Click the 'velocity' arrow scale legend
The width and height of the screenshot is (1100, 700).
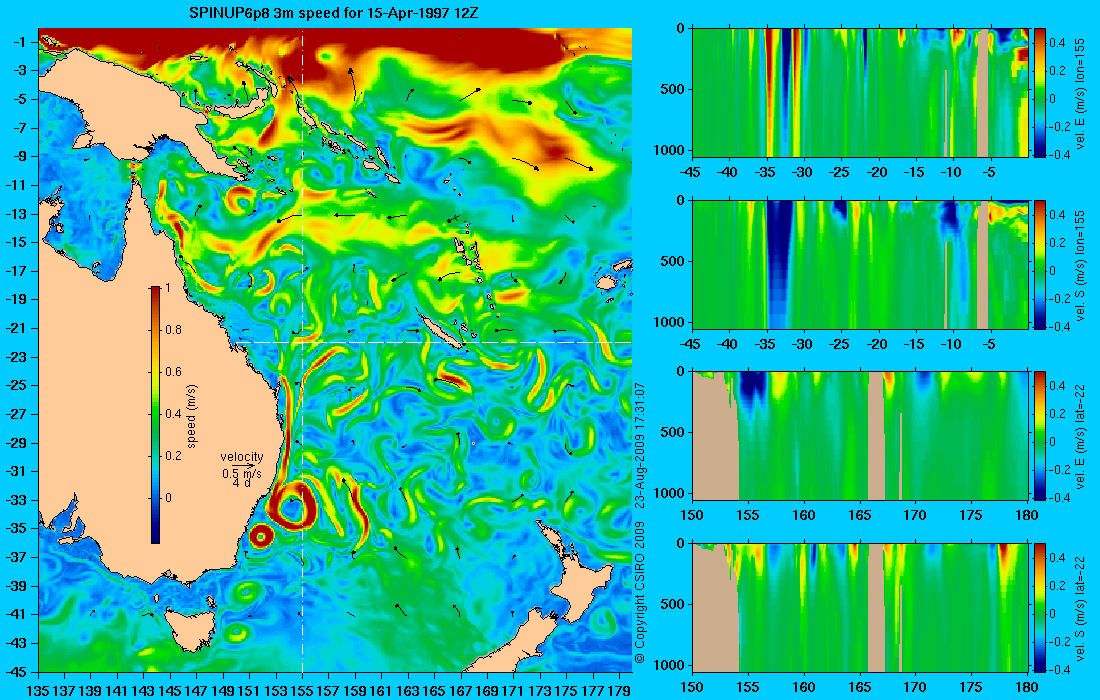click(242, 469)
